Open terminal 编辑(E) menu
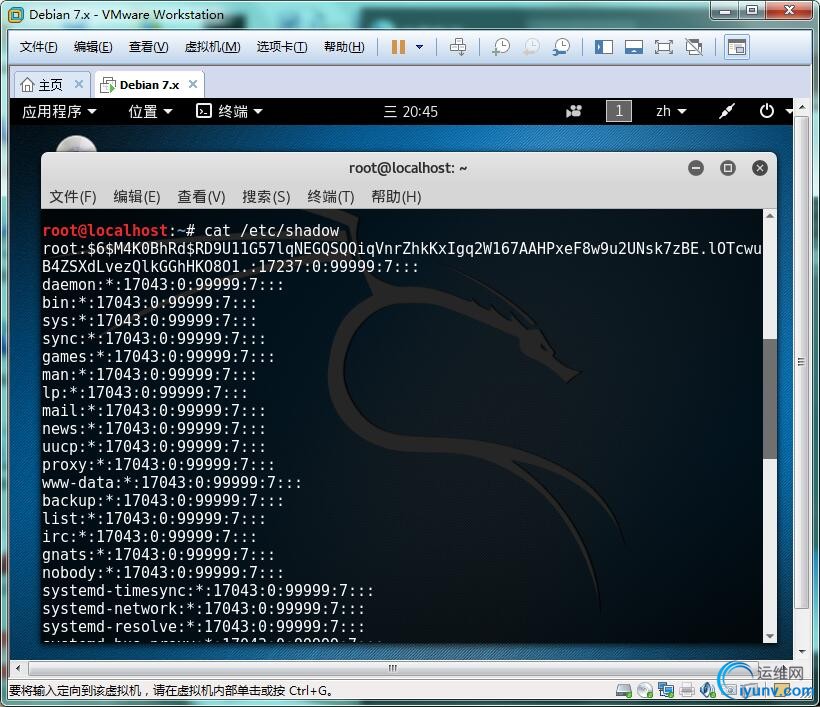 137,197
